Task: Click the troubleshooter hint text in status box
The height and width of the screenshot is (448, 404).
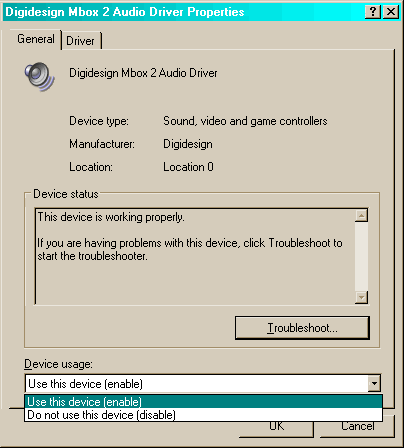Action: click(x=190, y=249)
